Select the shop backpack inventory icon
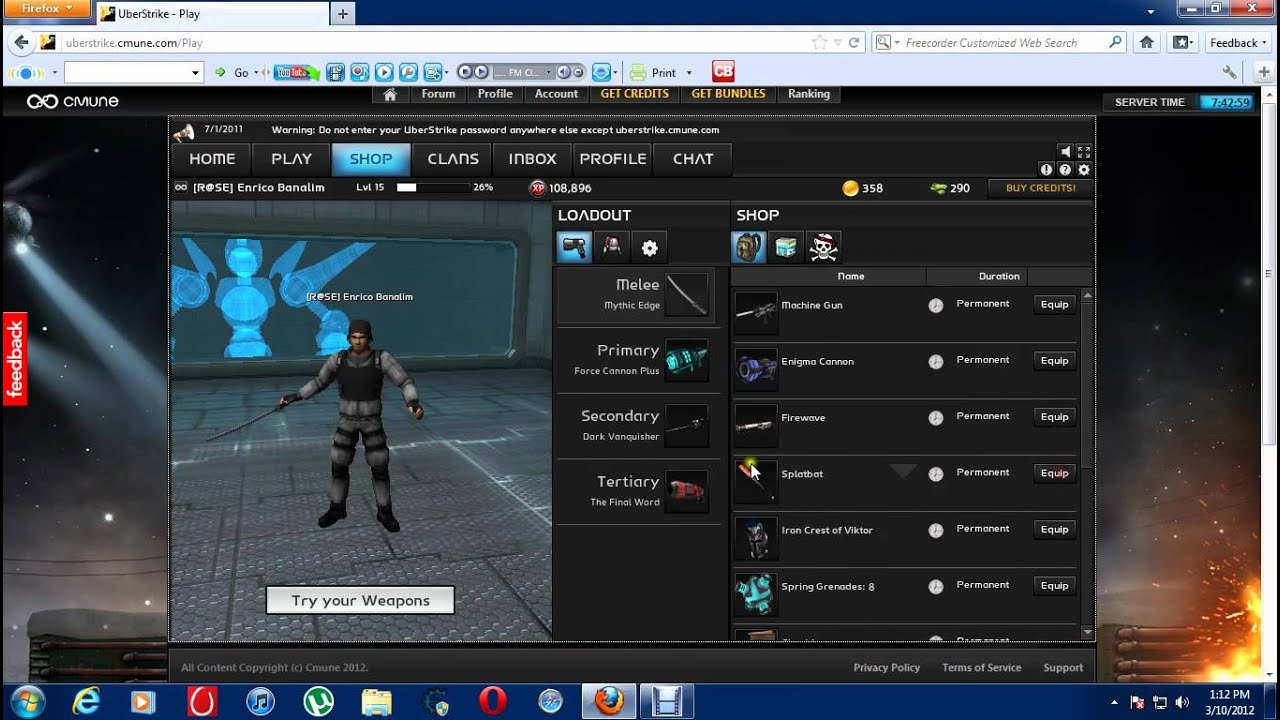Image resolution: width=1280 pixels, height=720 pixels. coord(748,247)
